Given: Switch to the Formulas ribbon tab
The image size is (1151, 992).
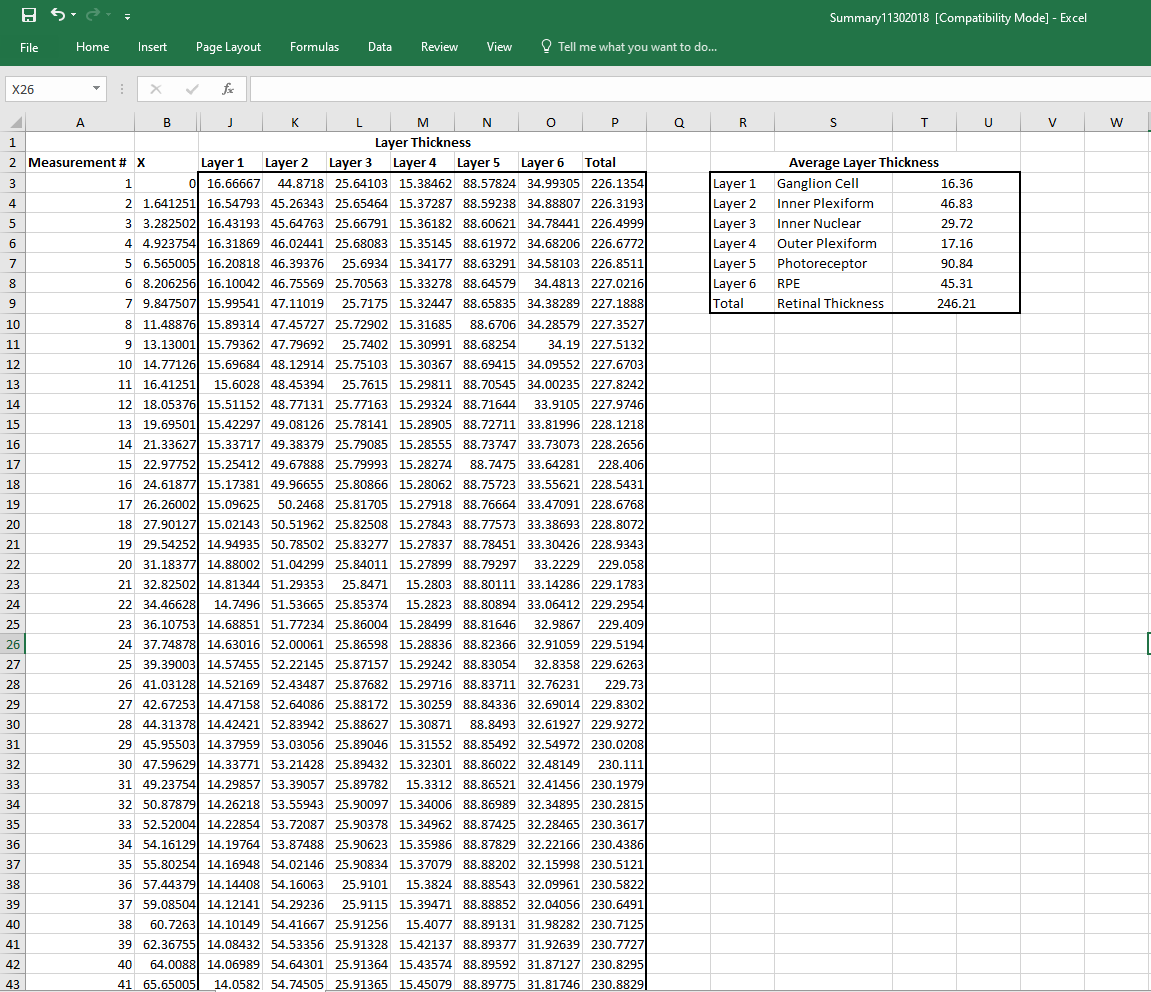Looking at the screenshot, I should click(314, 47).
